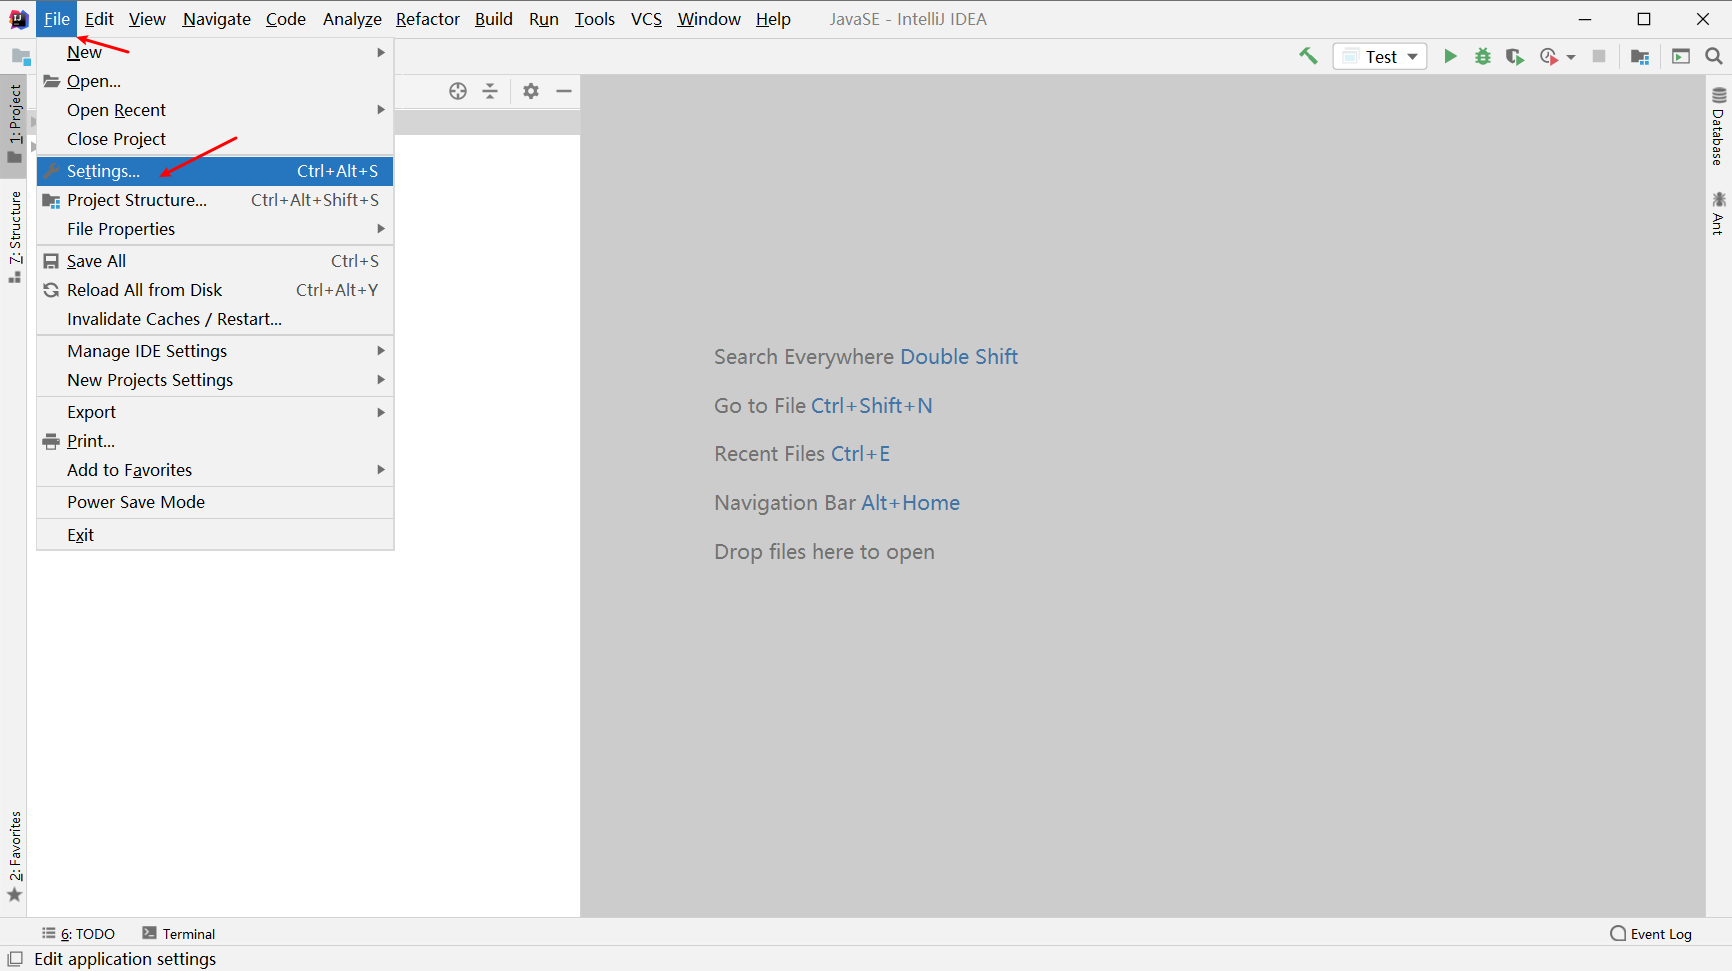Open the Z: Structure tool window

pyautogui.click(x=15, y=237)
